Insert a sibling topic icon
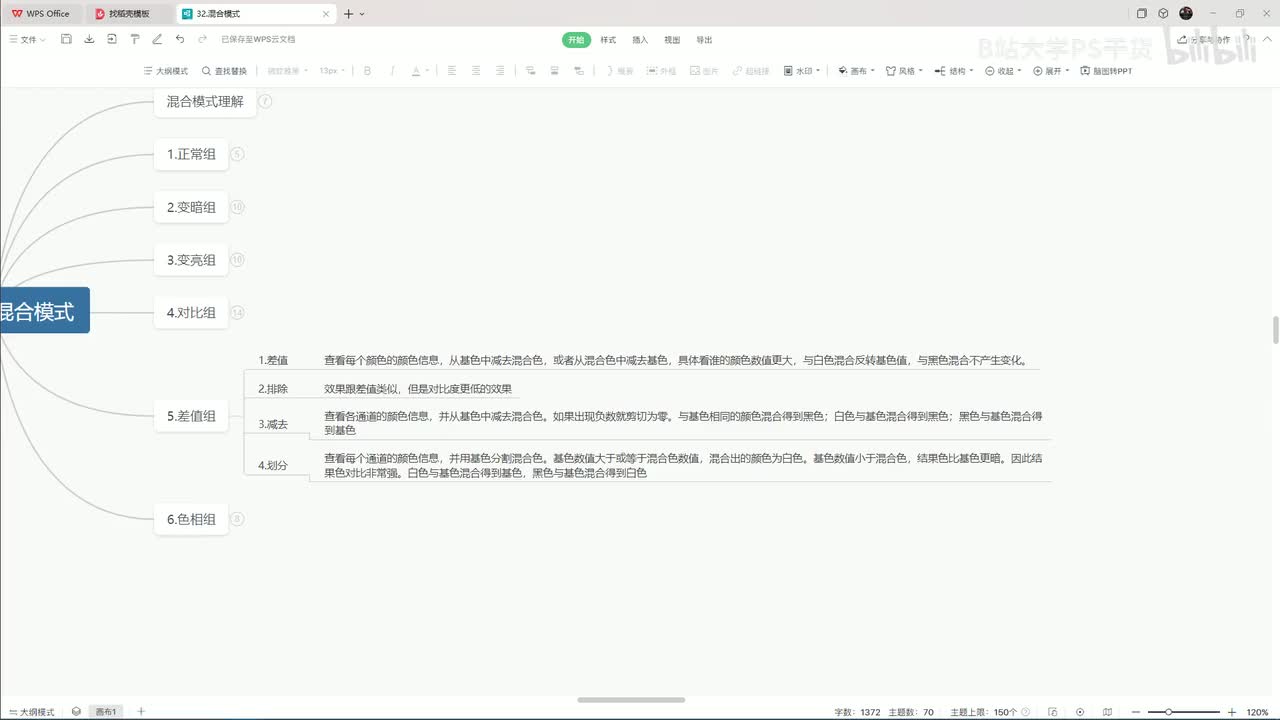Viewport: 1280px width, 720px height. tap(554, 71)
